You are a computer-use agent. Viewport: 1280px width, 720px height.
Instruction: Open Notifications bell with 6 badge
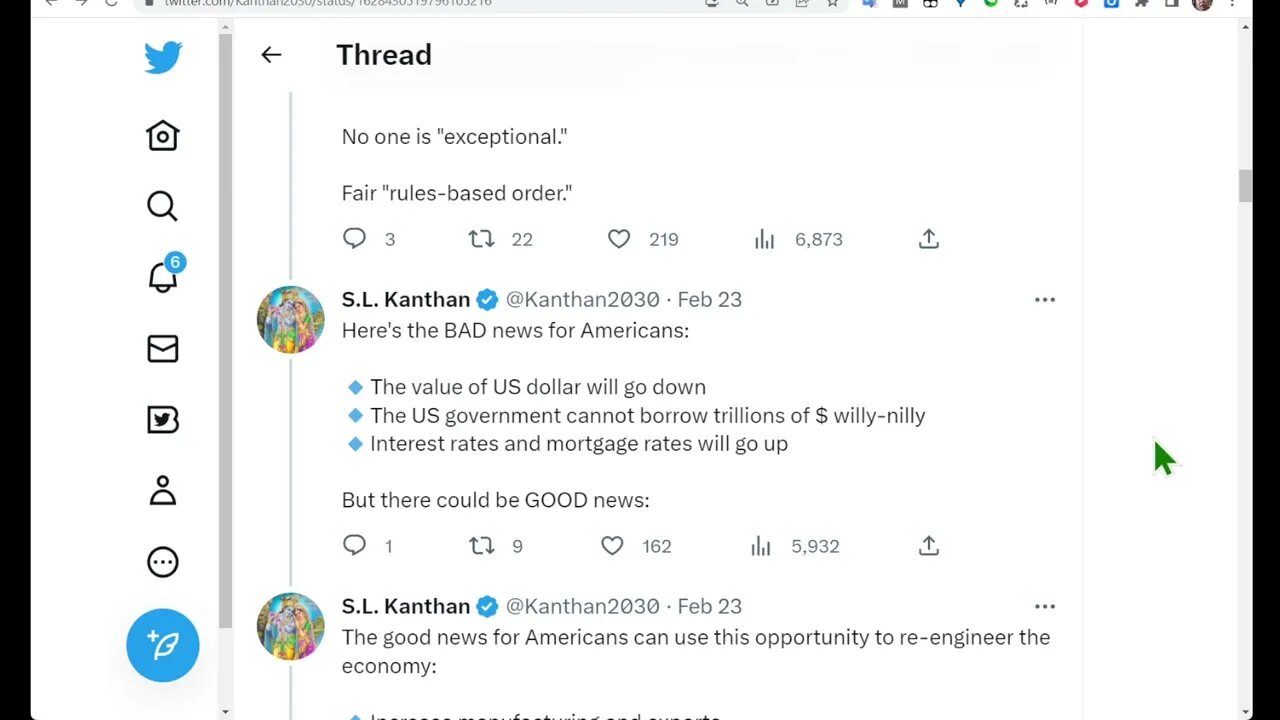[x=163, y=277]
